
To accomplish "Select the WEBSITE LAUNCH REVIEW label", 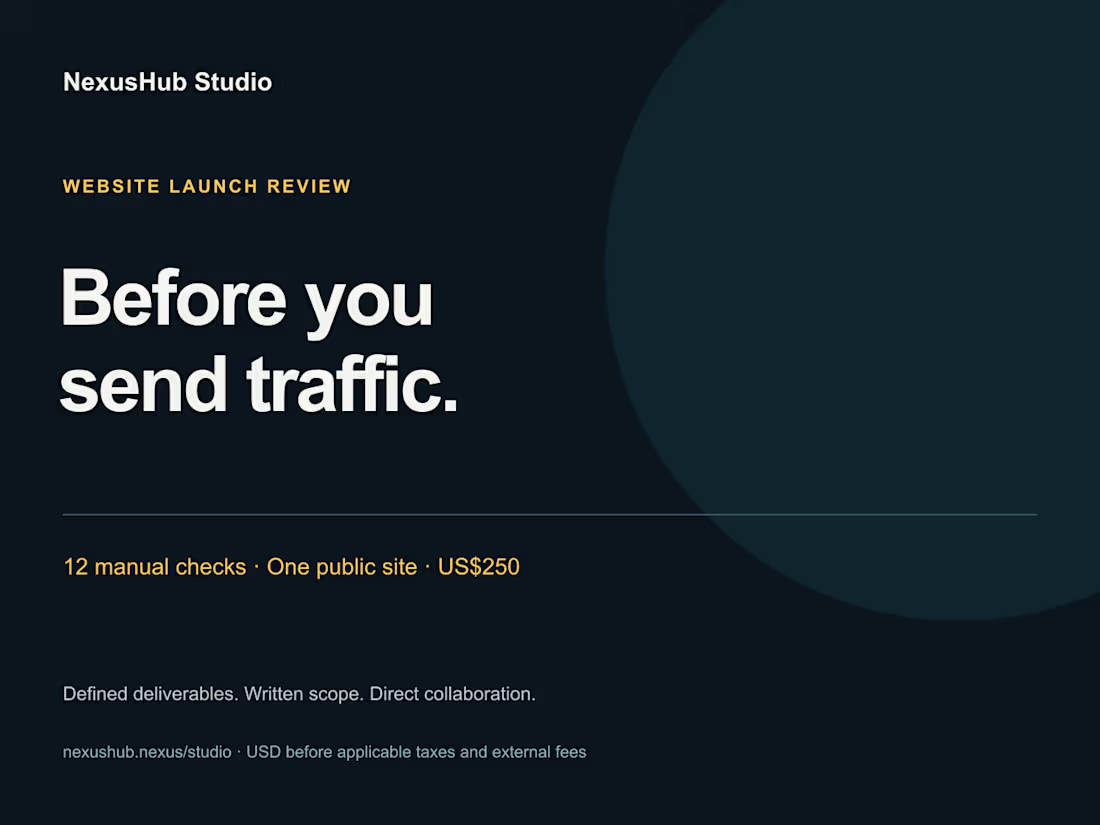I will tap(207, 187).
